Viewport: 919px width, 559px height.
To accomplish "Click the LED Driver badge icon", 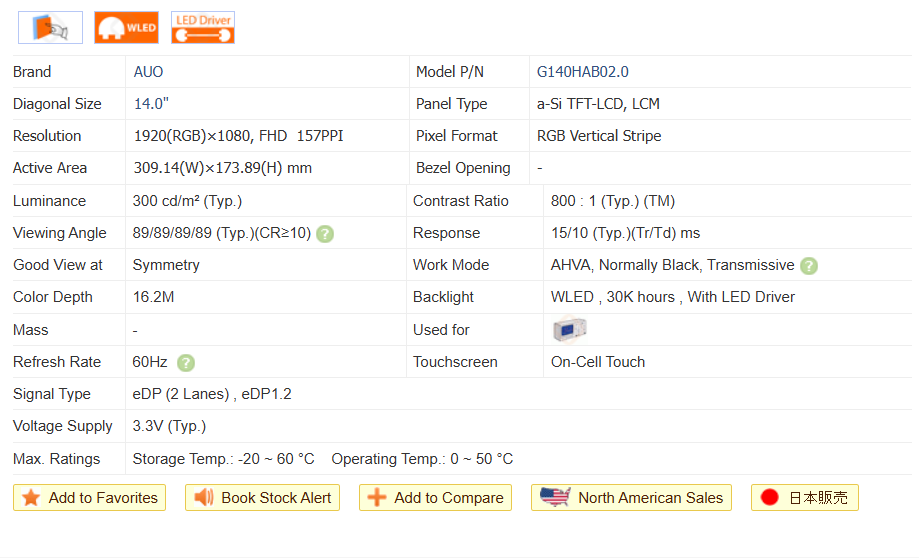I will click(203, 27).
